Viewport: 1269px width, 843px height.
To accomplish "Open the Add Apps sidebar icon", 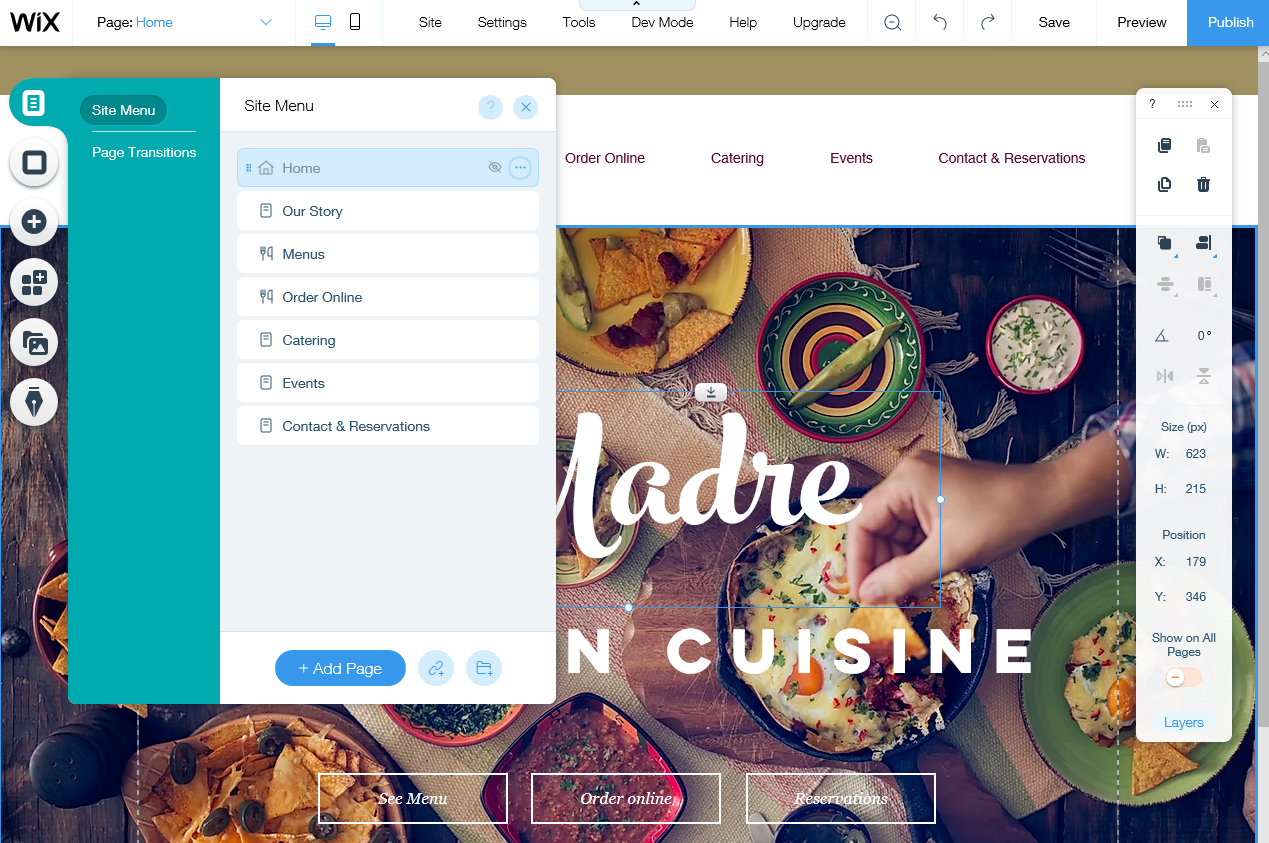I will tap(34, 282).
